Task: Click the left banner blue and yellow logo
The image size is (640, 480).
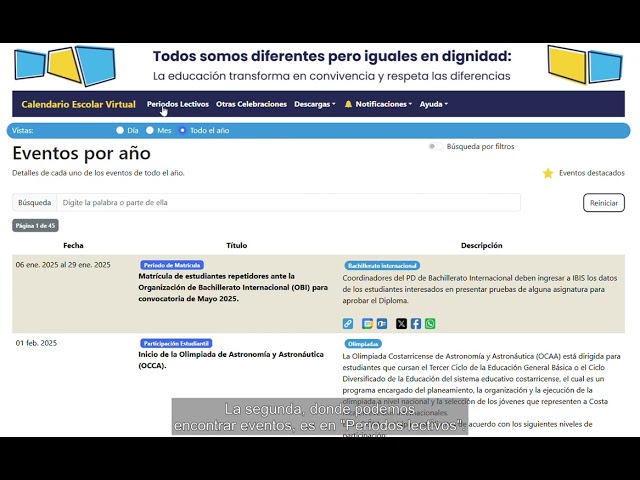Action: [x=65, y=66]
